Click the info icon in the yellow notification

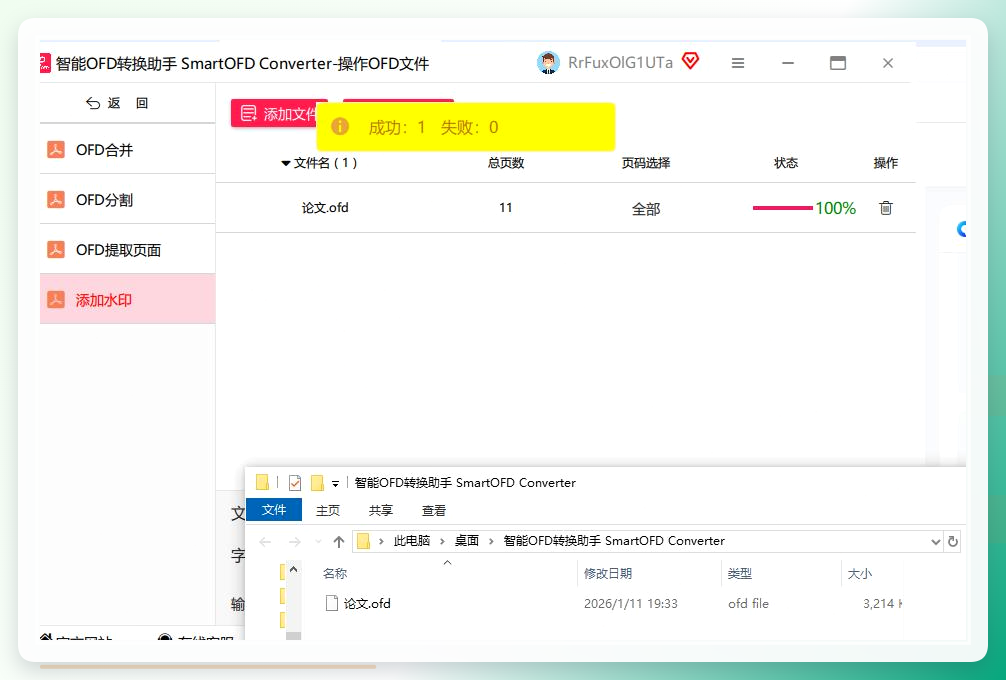(x=340, y=126)
